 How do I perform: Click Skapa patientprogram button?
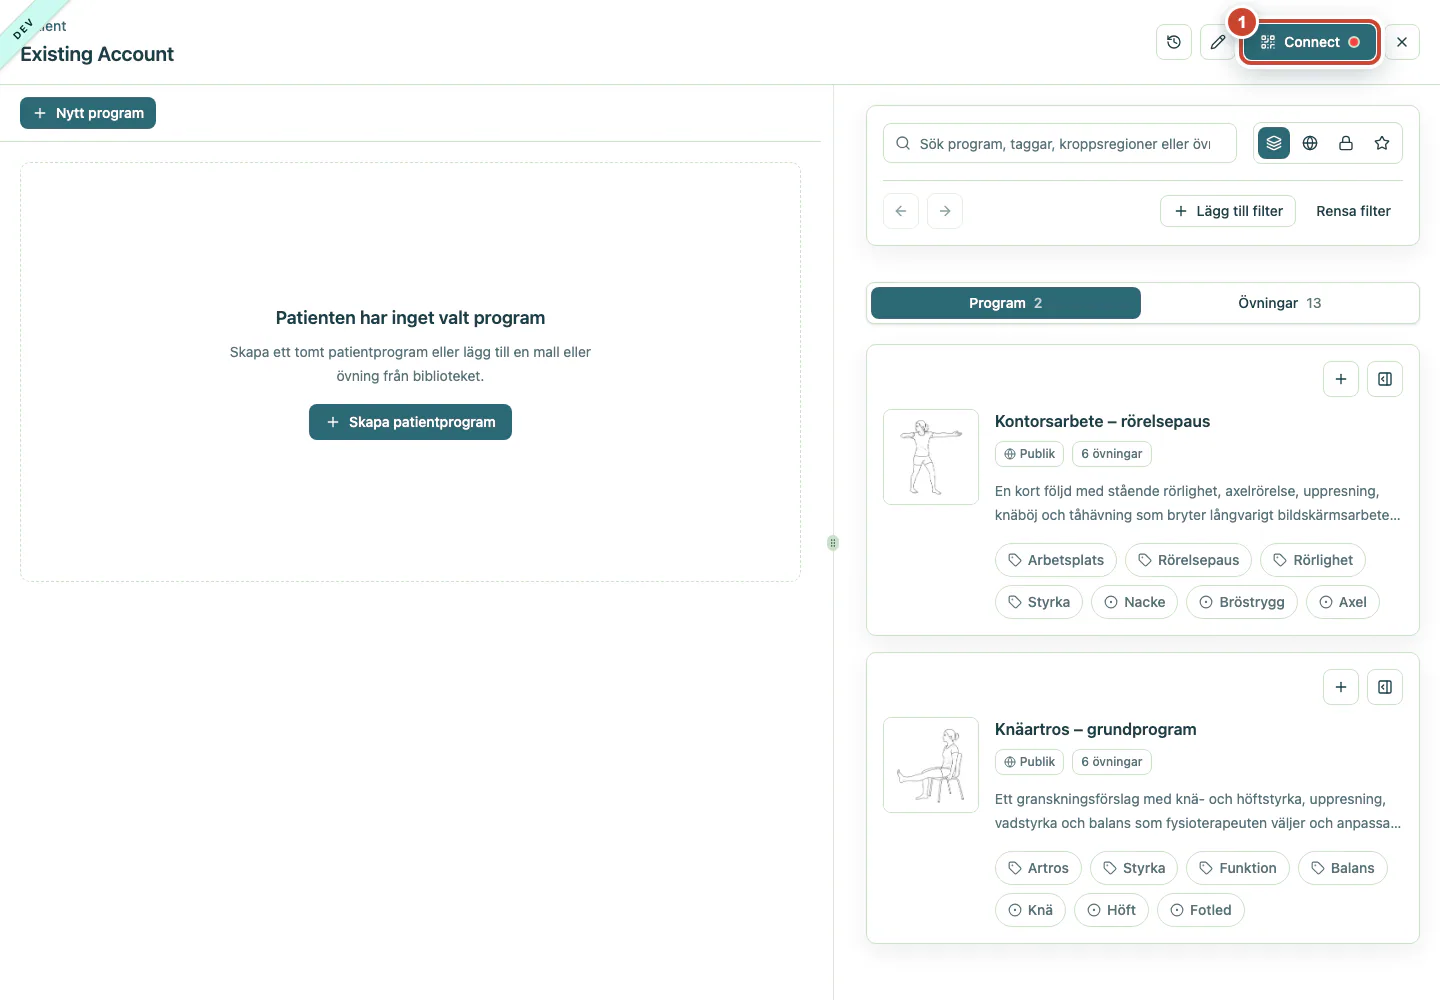tap(410, 422)
